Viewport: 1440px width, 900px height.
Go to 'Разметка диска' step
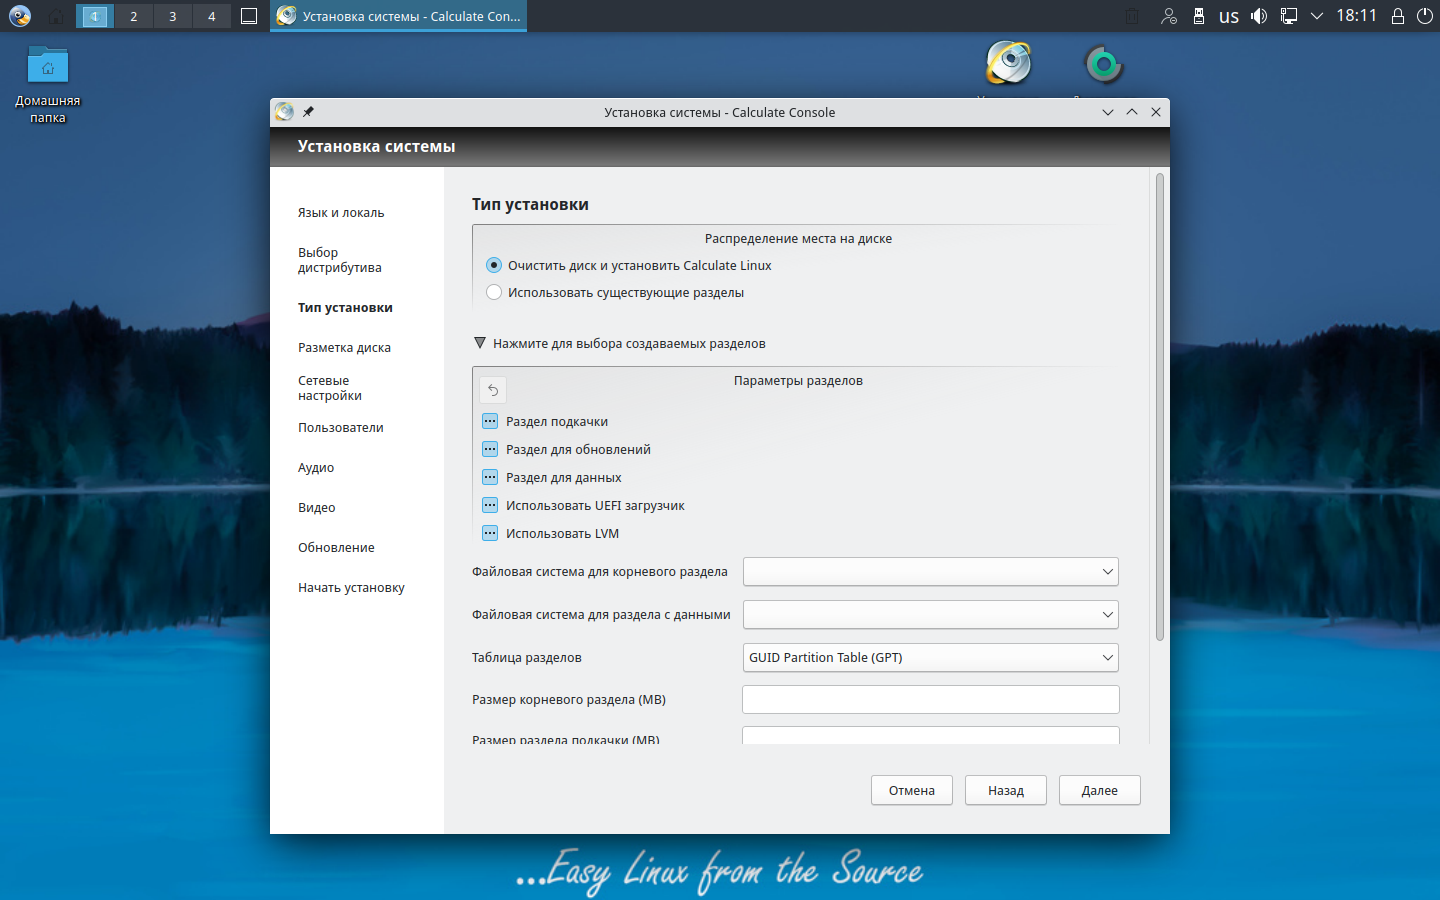coord(344,347)
